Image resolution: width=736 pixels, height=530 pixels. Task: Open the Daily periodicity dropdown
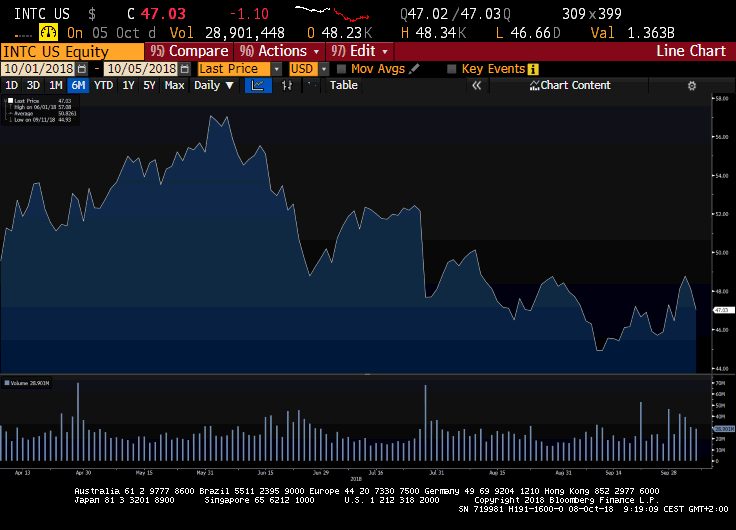[214, 85]
